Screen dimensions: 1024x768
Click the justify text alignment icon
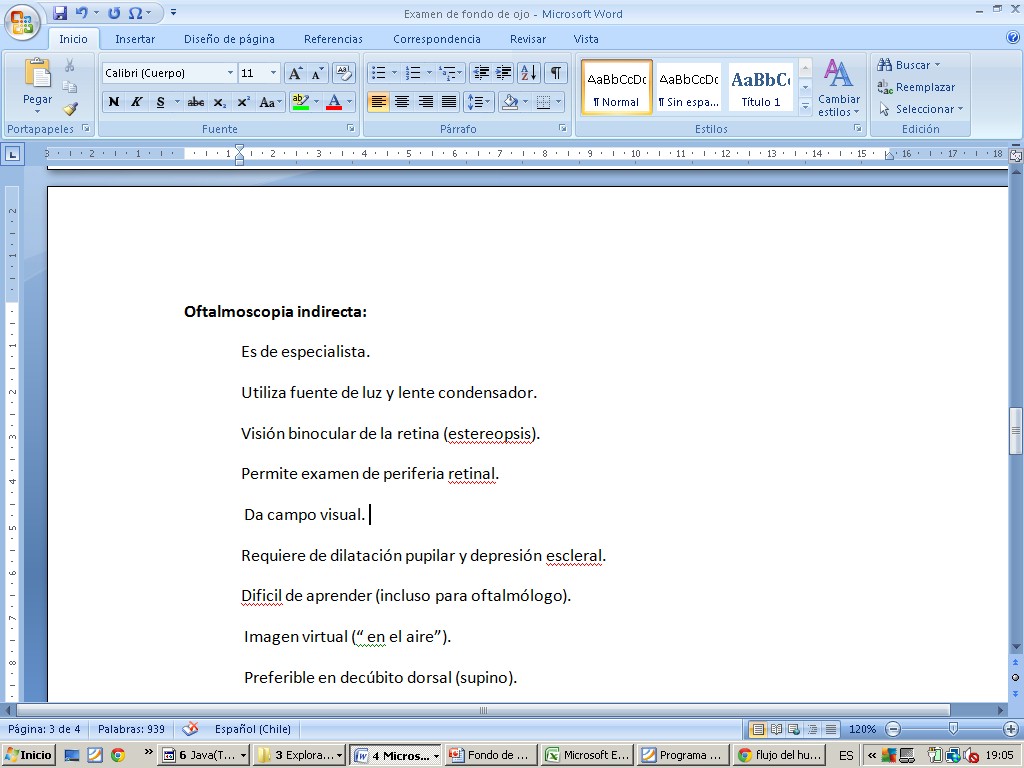(449, 102)
